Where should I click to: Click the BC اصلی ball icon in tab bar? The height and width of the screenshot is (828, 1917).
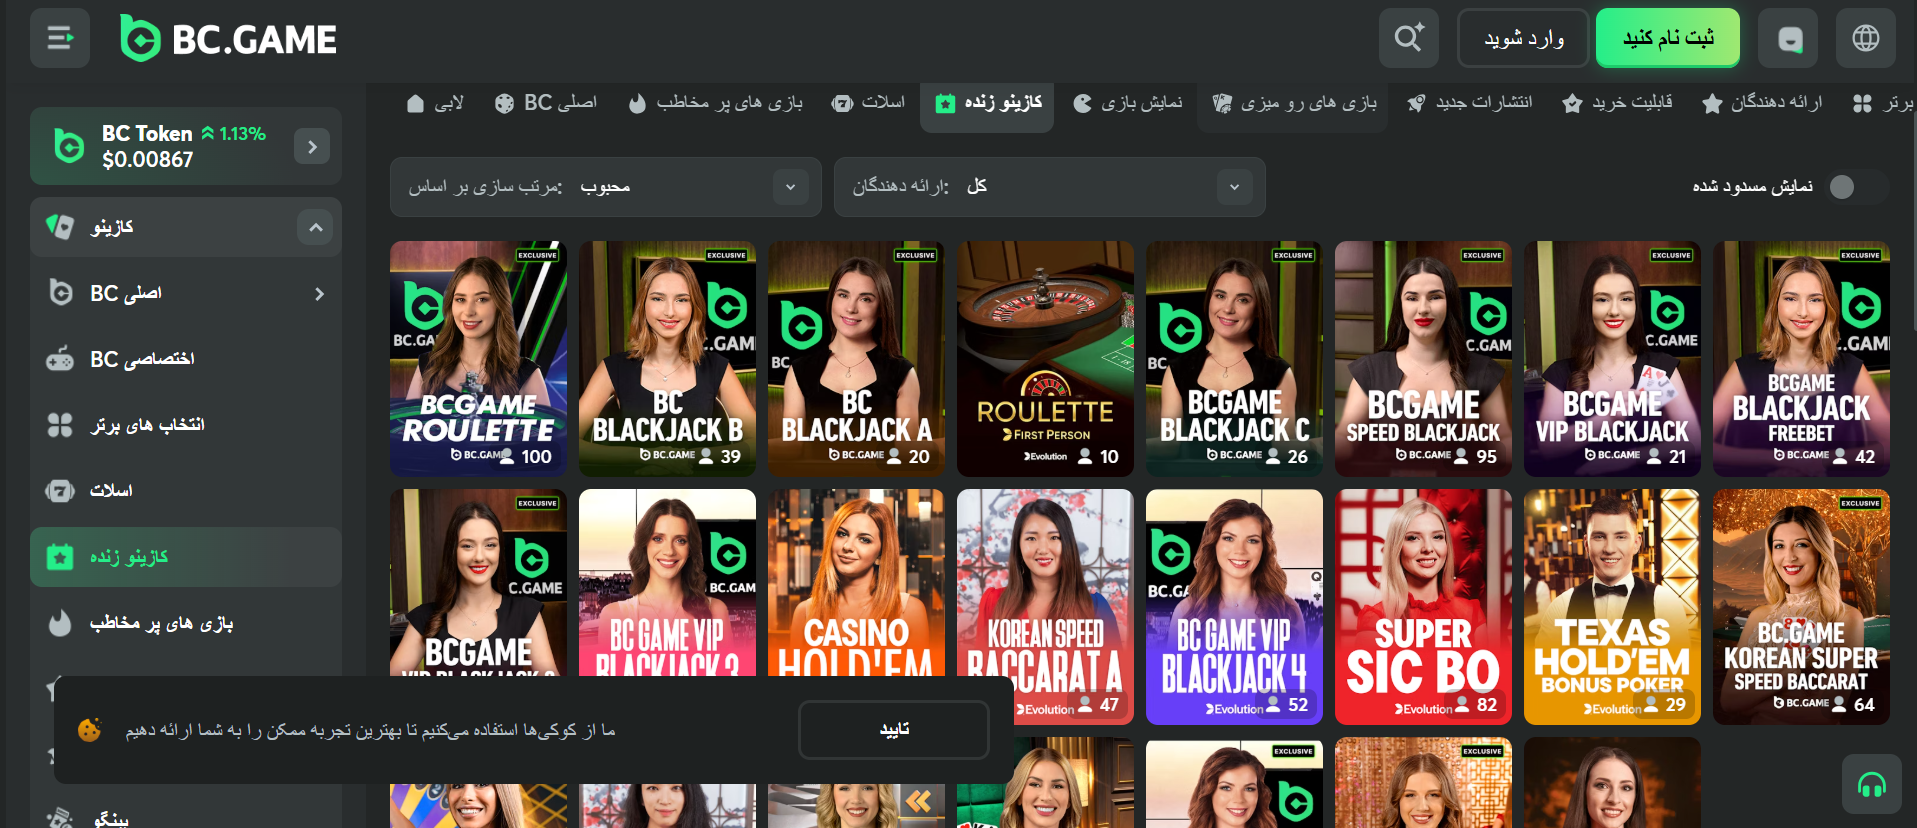pyautogui.click(x=504, y=103)
